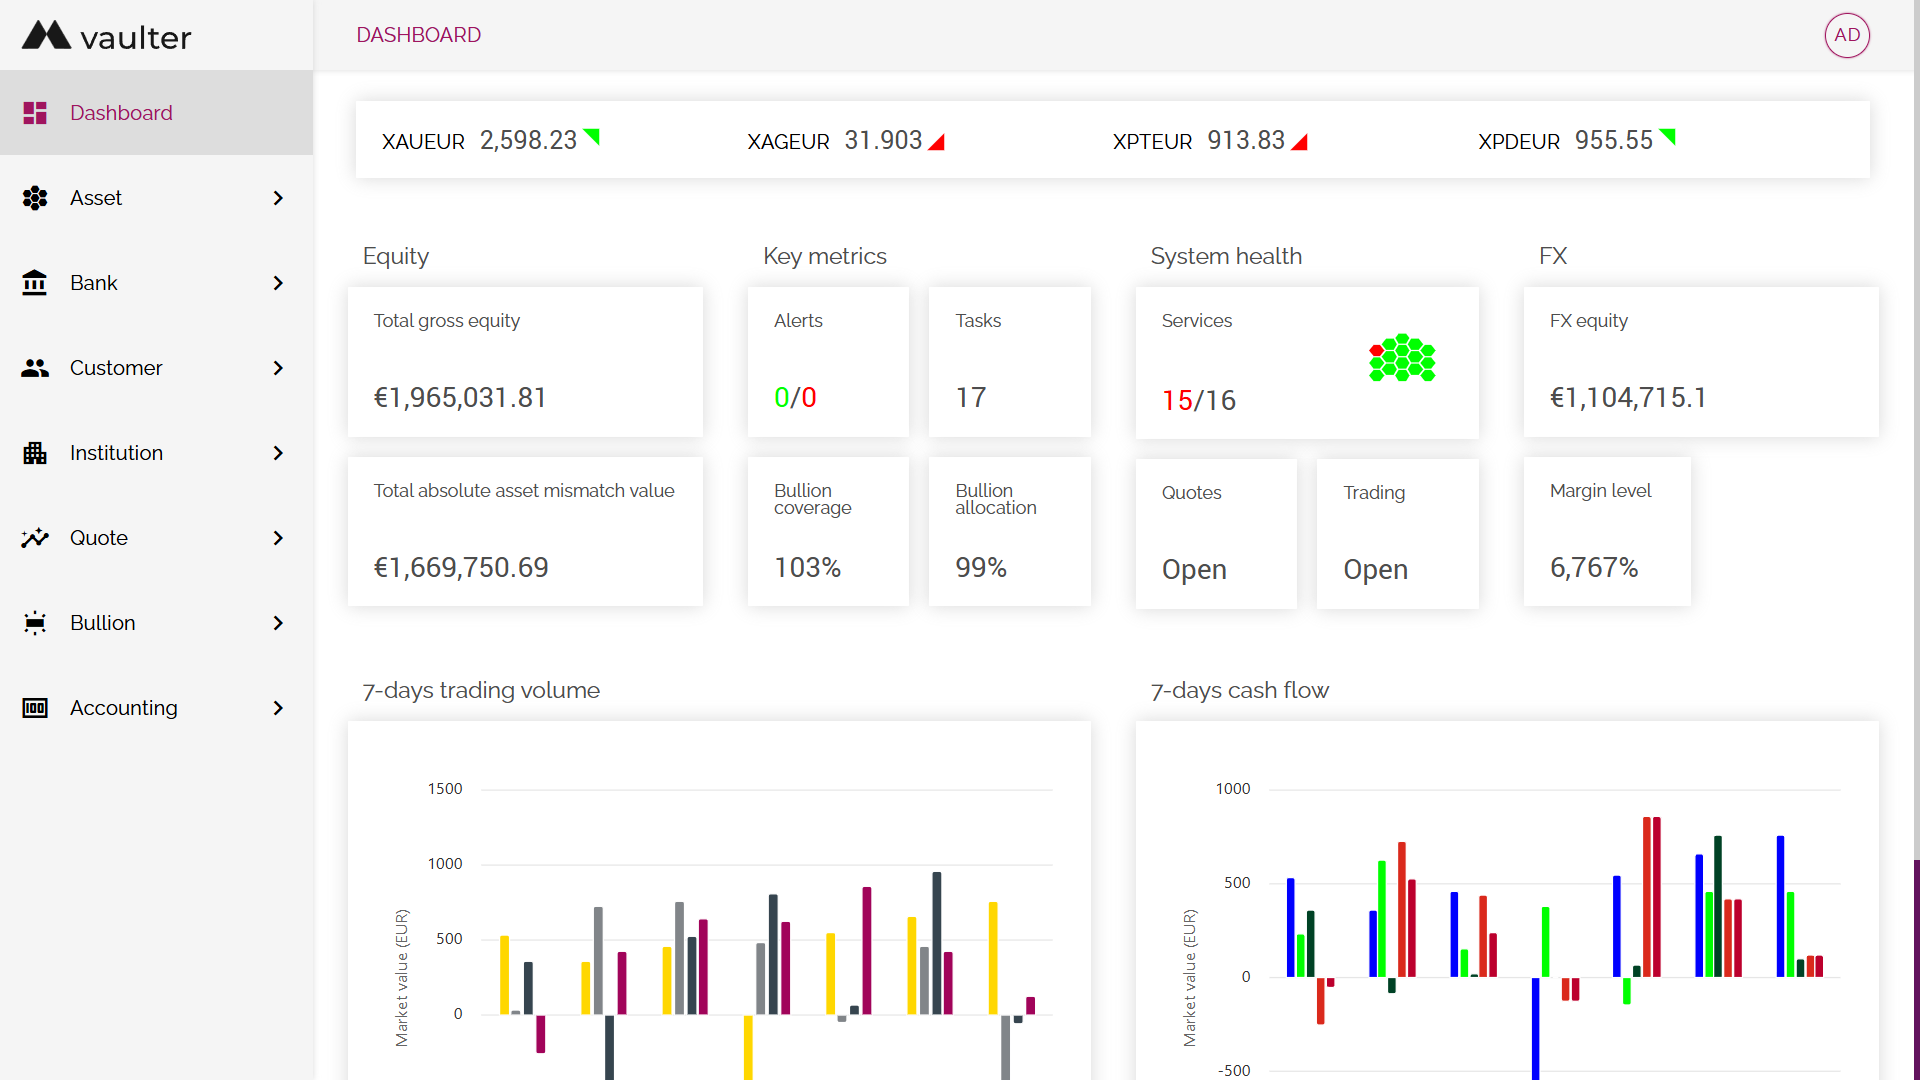Viewport: 1920px width, 1080px height.
Task: Click the Services hexagon status icon
Action: pyautogui.click(x=1402, y=358)
